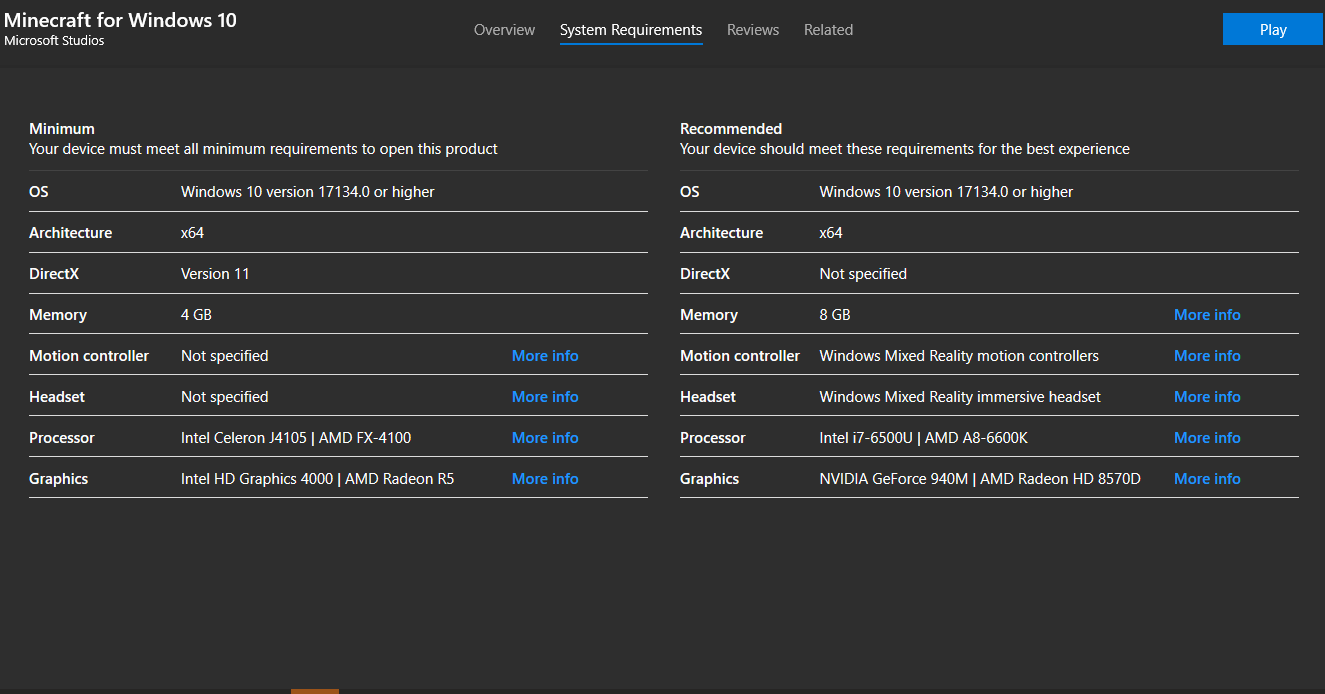The height and width of the screenshot is (694, 1325).
Task: View More info for recommended Headset
Action: 1207,397
